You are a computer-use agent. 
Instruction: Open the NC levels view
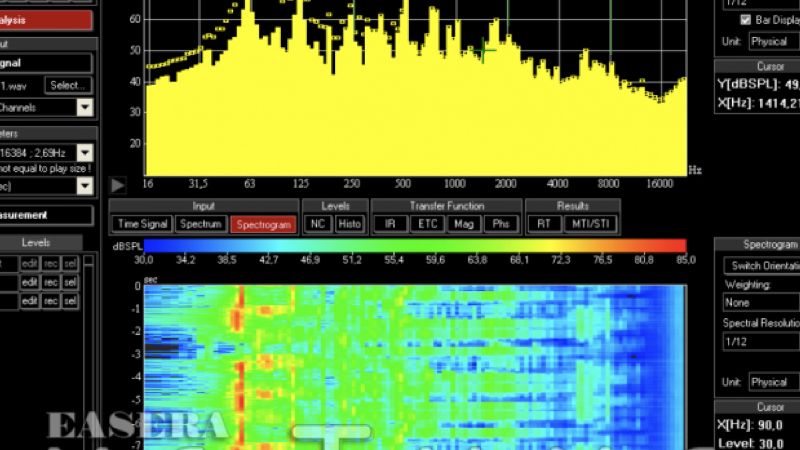coord(318,224)
